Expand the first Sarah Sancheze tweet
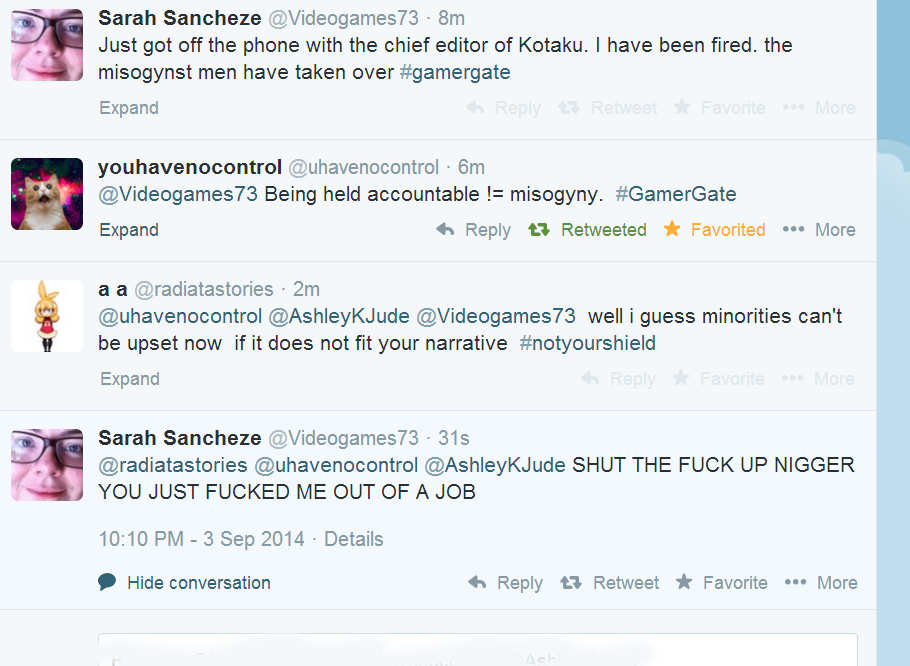910x666 pixels. click(129, 108)
